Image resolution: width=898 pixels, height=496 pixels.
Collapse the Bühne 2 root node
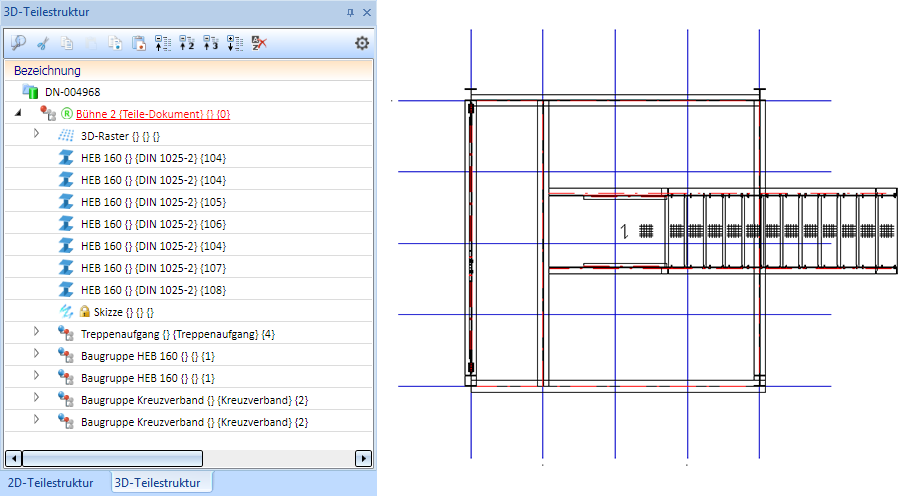point(18,113)
